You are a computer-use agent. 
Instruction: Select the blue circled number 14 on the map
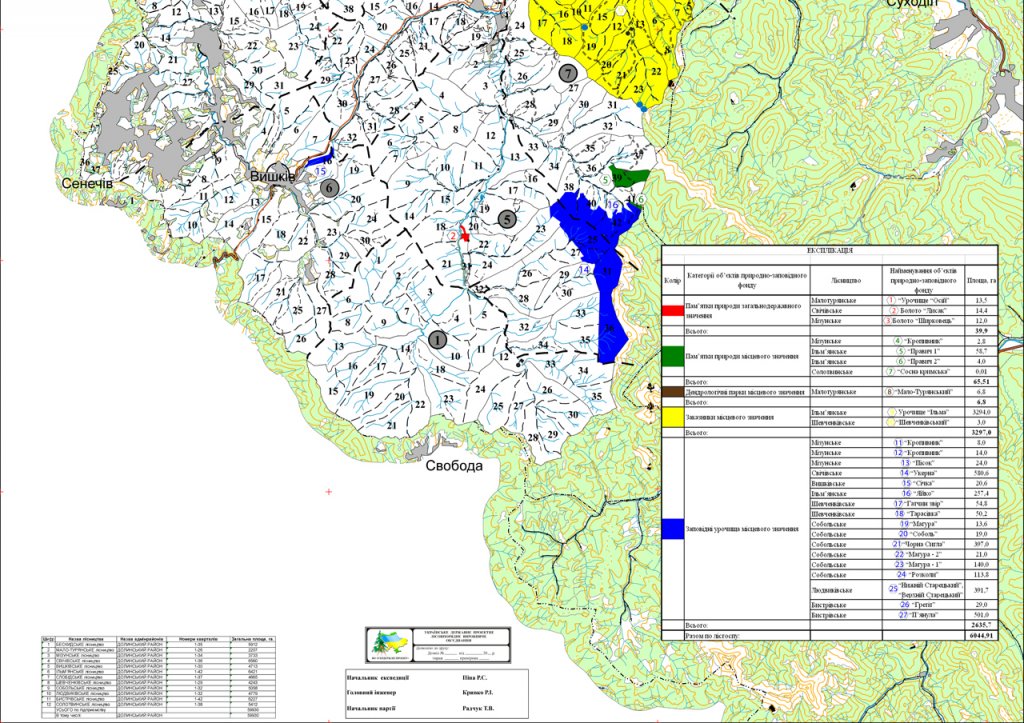click(584, 270)
